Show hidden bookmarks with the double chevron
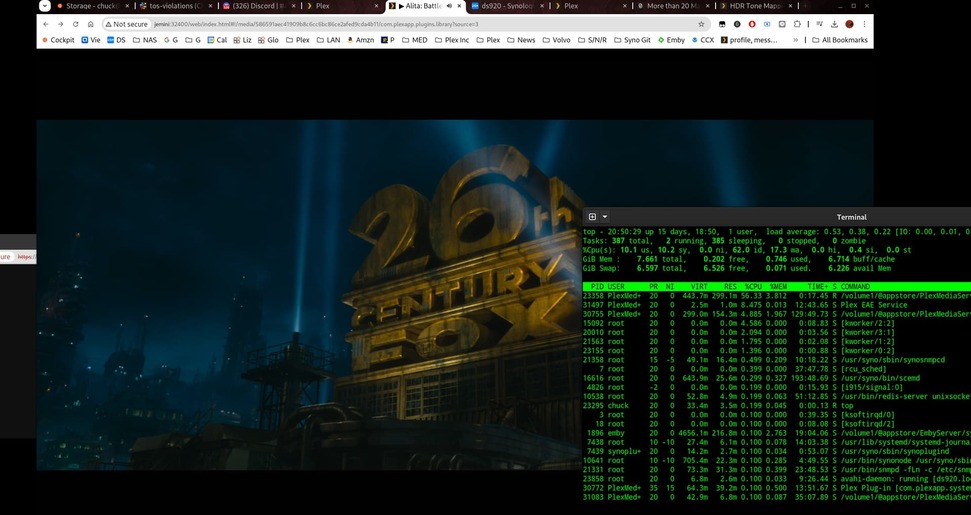Image resolution: width=971 pixels, height=515 pixels. pyautogui.click(x=796, y=40)
